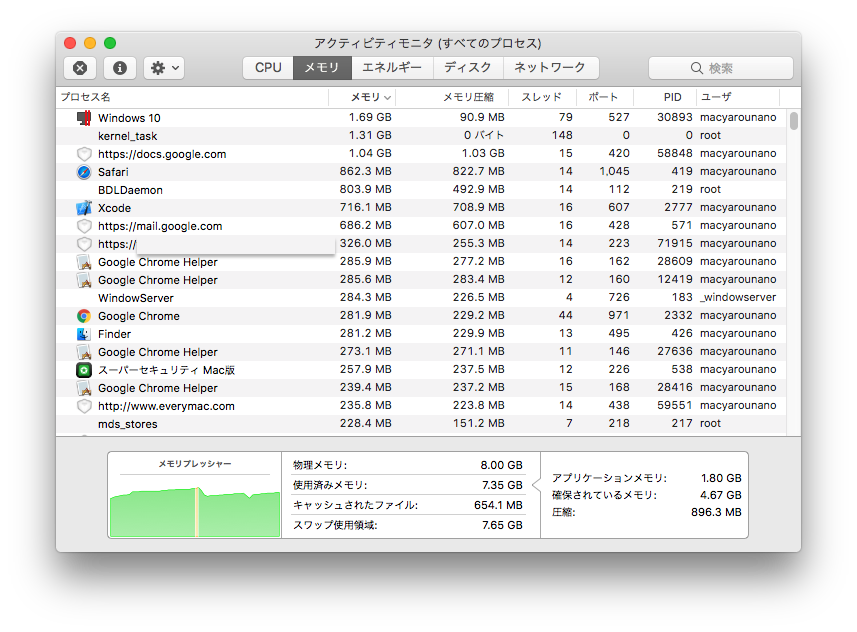Image resolution: width=857 pixels, height=632 pixels.
Task: Click shield icon for docs.google.com row
Action: (x=84, y=154)
